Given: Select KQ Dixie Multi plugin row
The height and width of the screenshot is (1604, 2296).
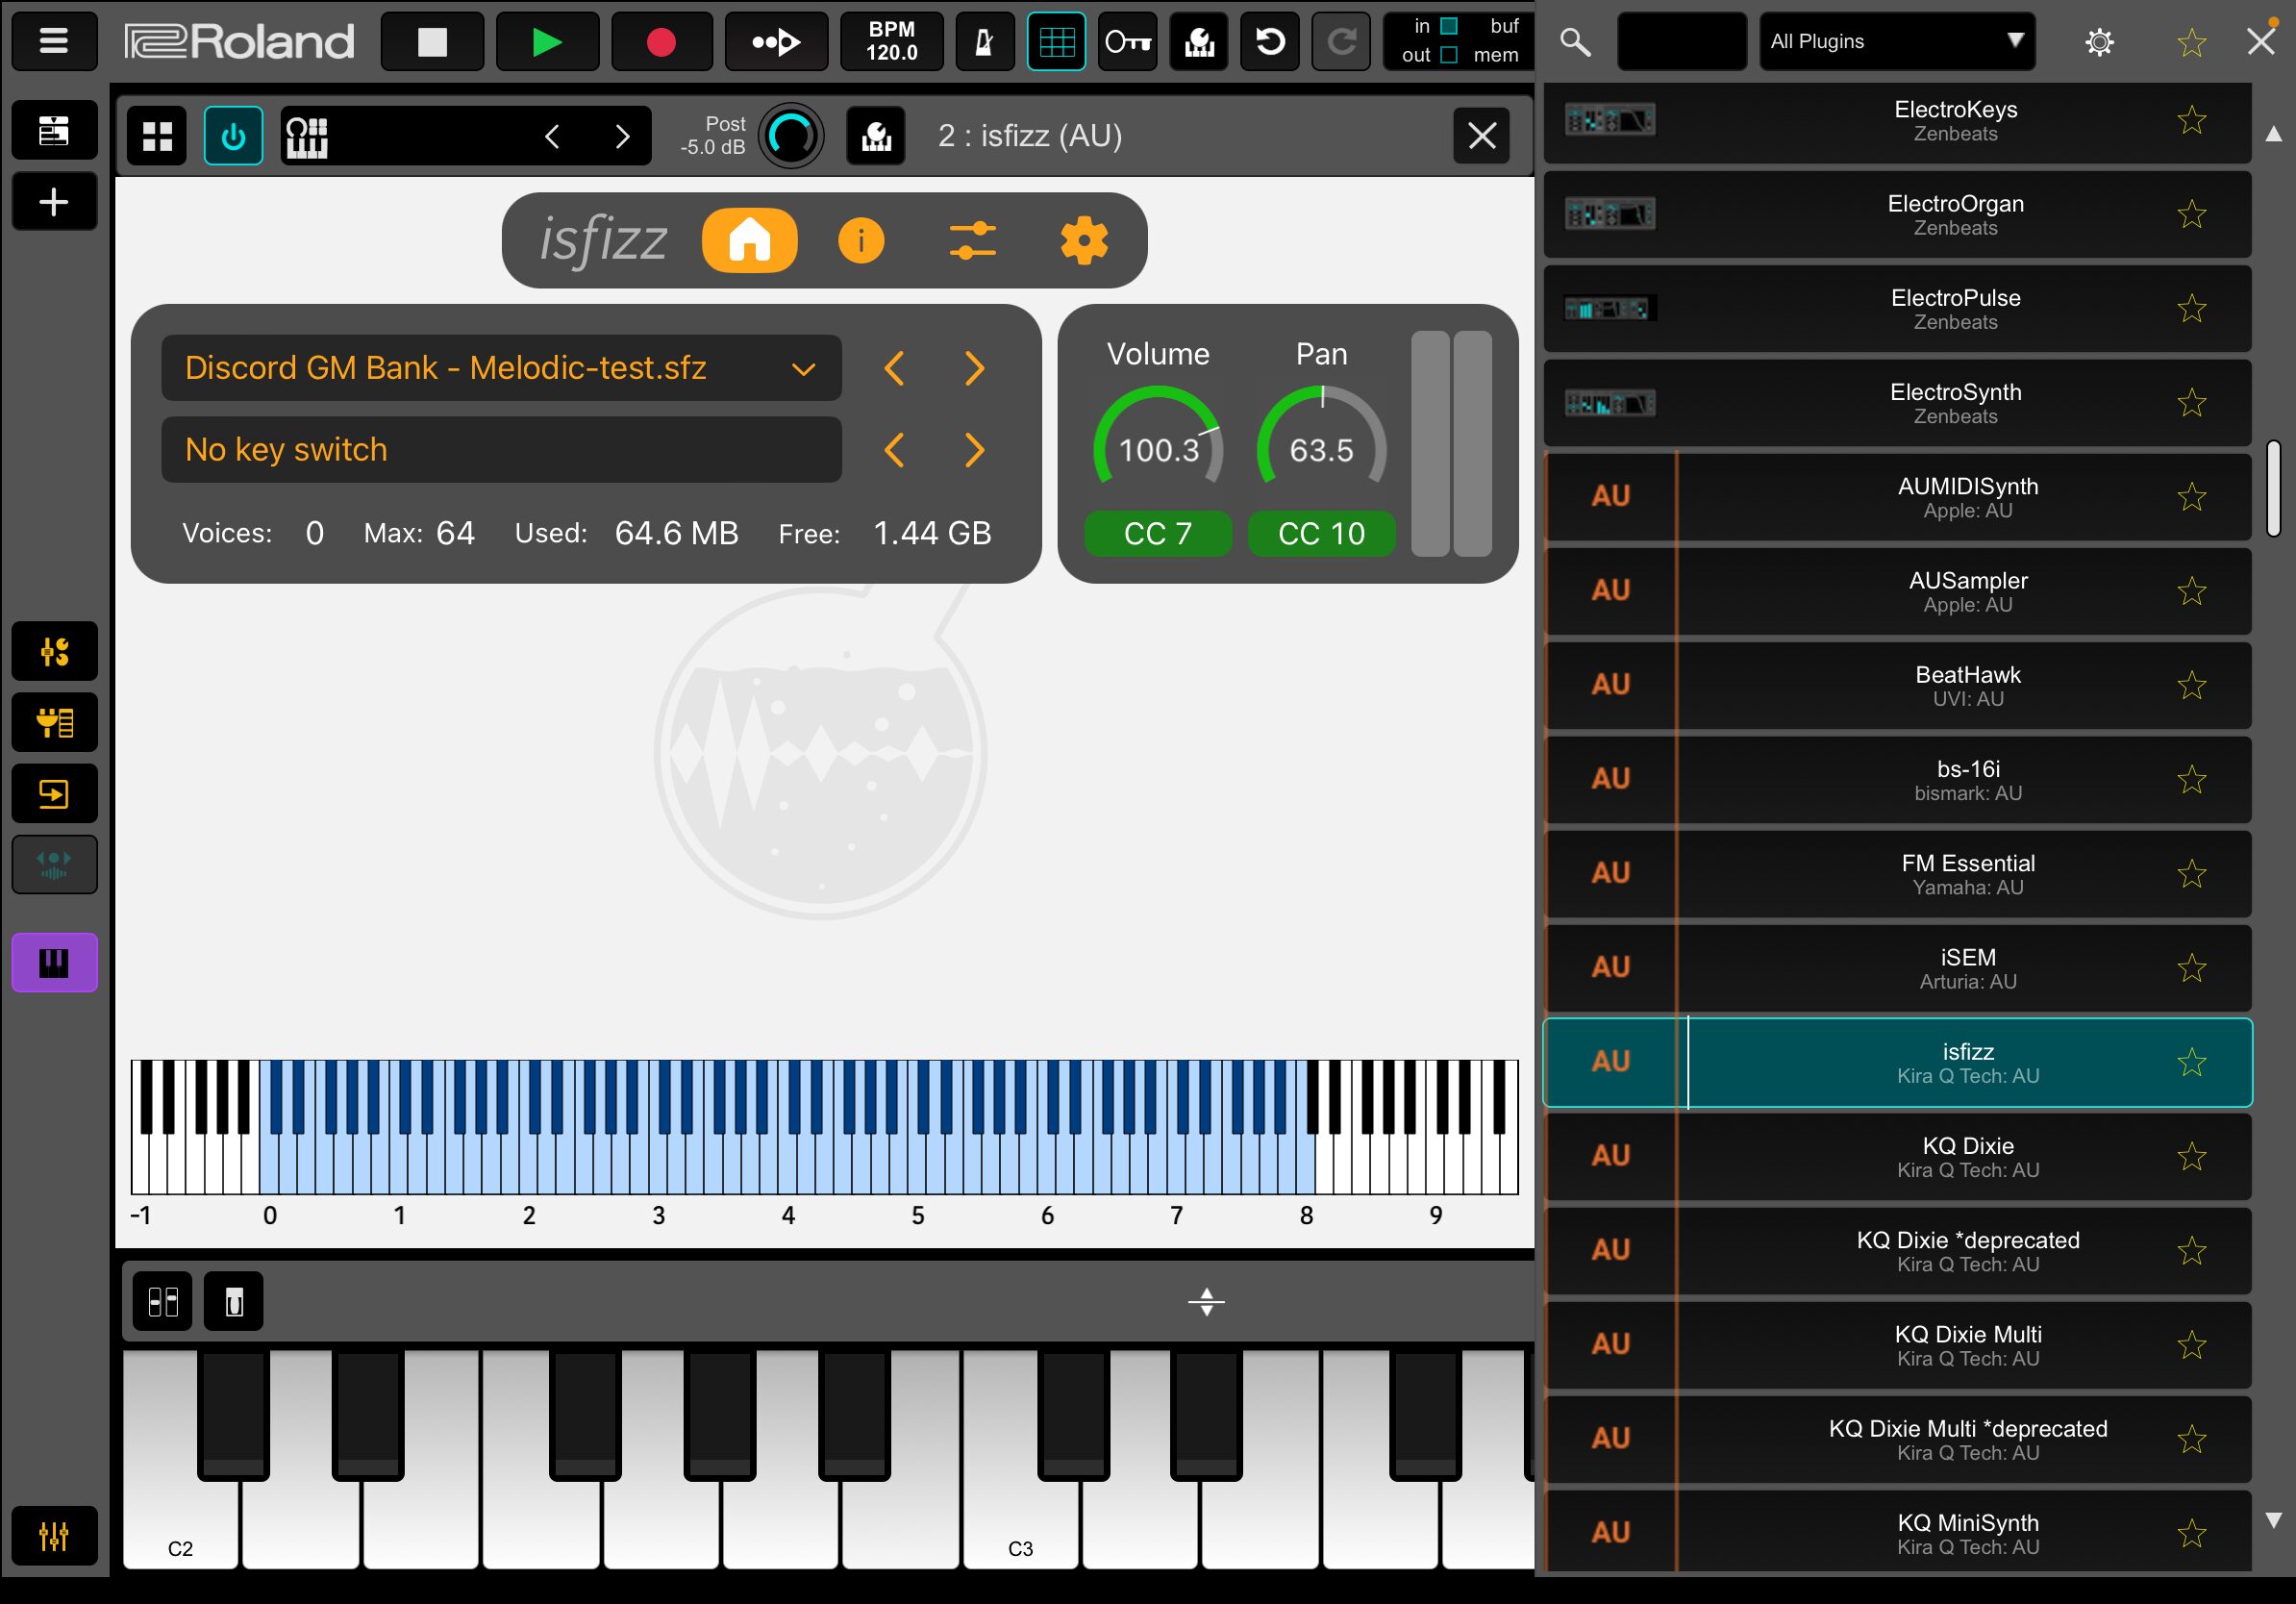Looking at the screenshot, I should 1897,1346.
